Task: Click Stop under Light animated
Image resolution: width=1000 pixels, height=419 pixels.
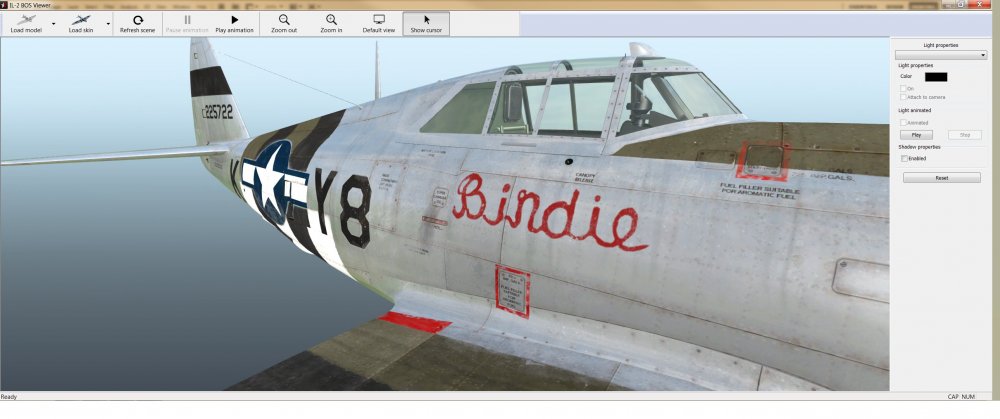Action: point(964,135)
